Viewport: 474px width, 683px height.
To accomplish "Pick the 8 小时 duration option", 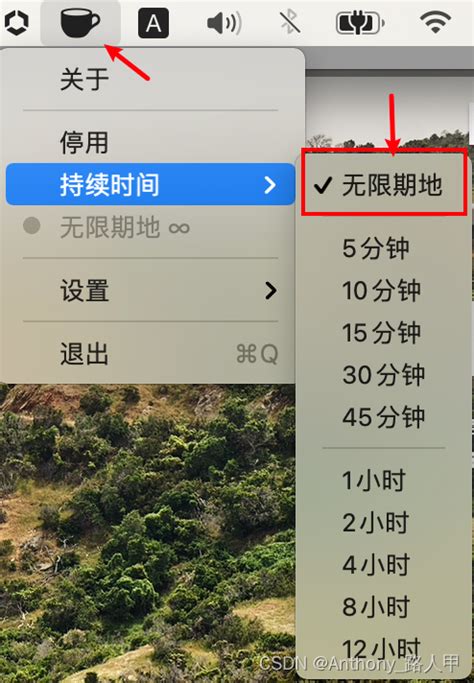I will point(376,606).
